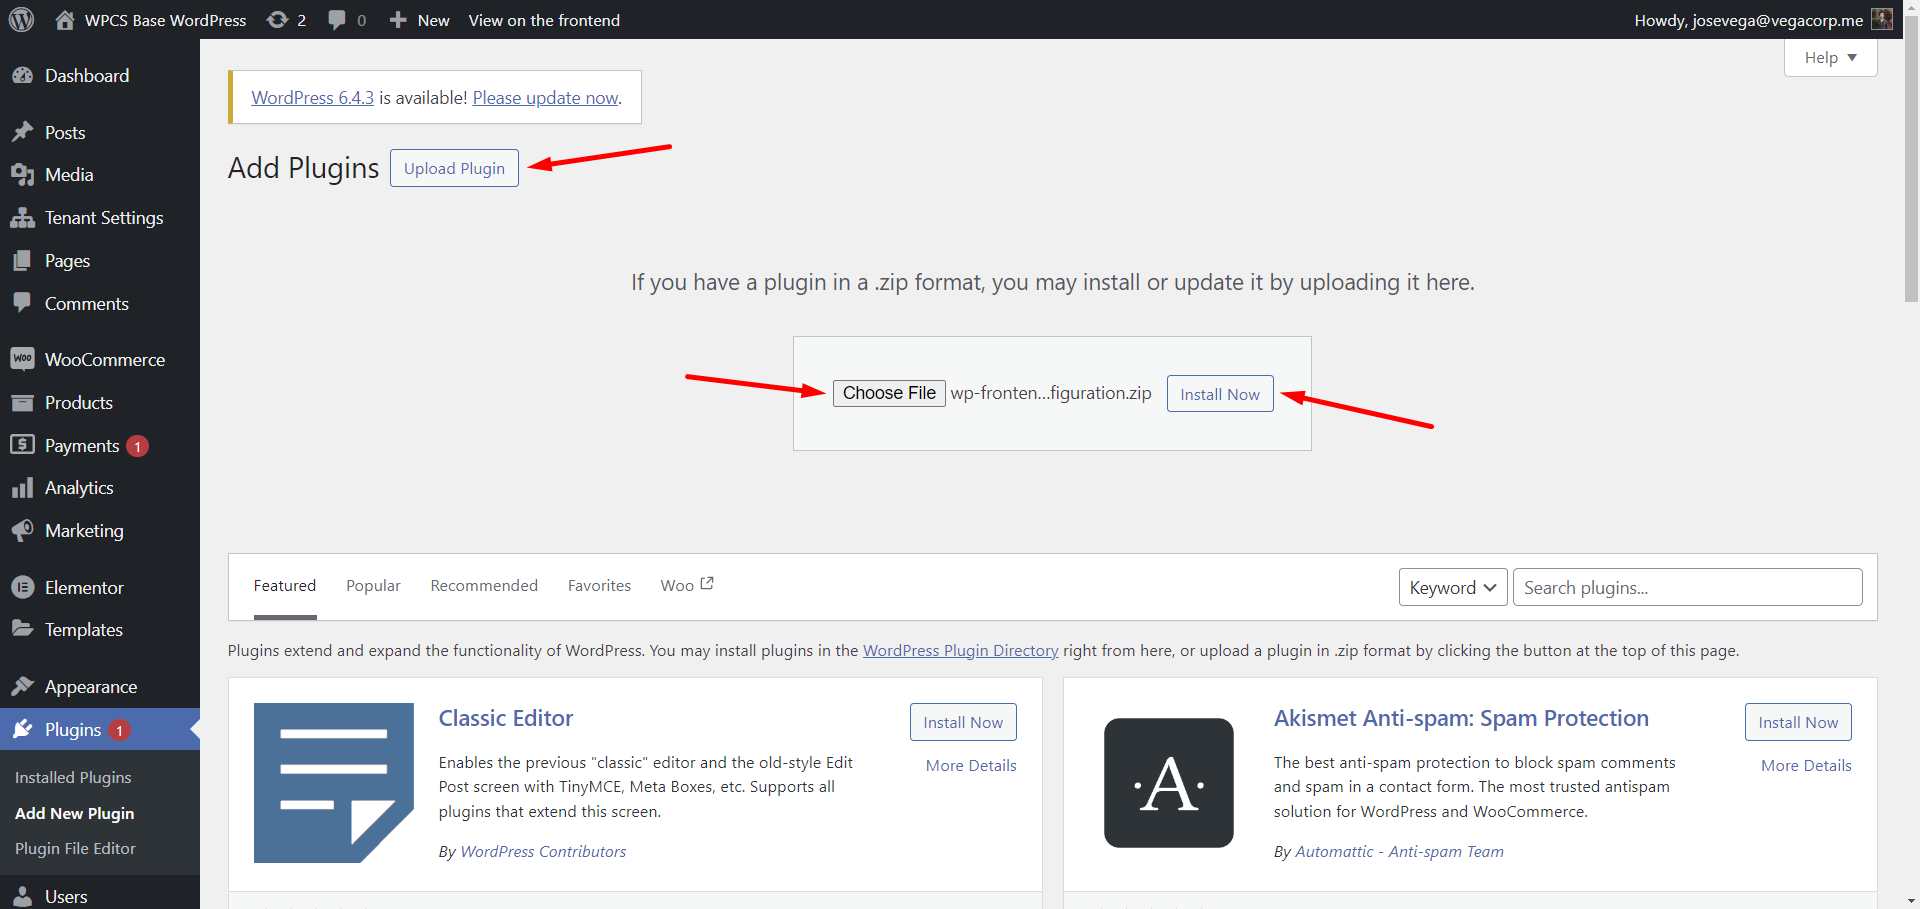The image size is (1920, 909).
Task: Click the Classic Editor plugin thumbnail
Action: (x=334, y=783)
